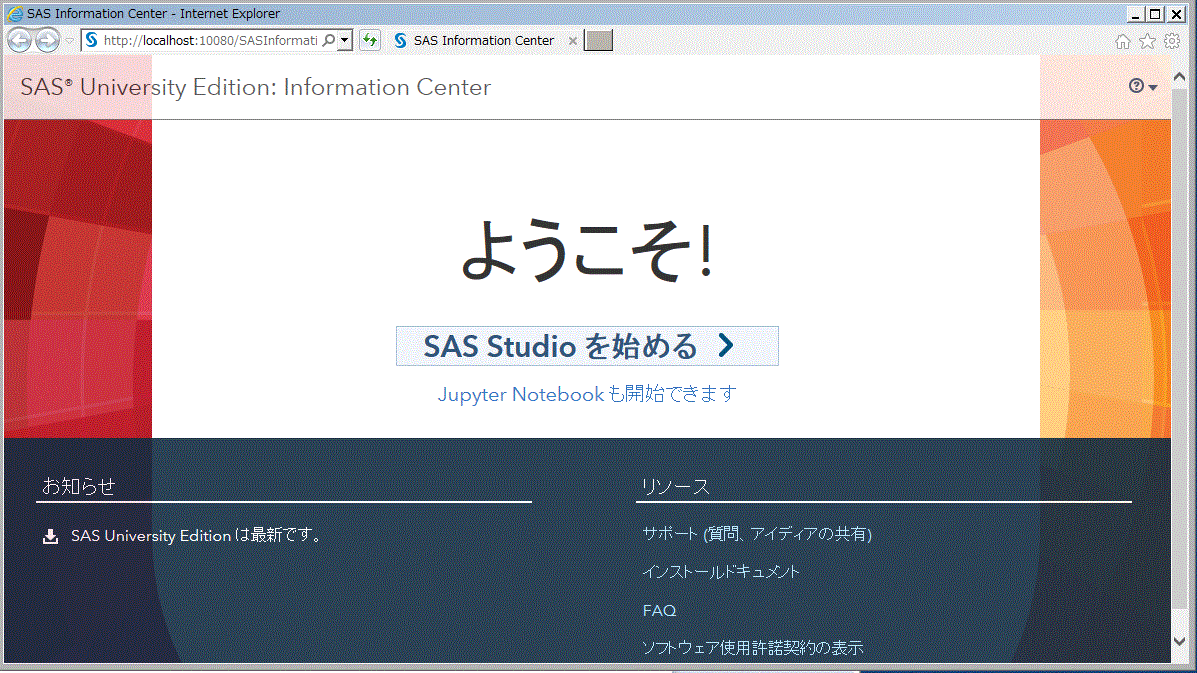1197x673 pixels.
Task: Expand the address bar autocomplete dropdown arrow
Action: tap(345, 40)
